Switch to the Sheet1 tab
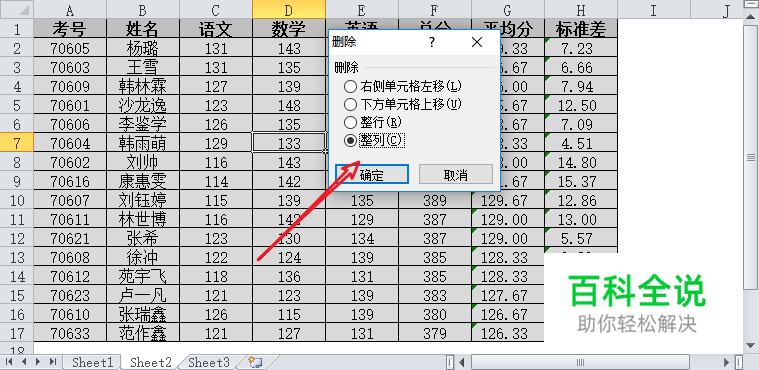759x370 pixels. click(x=92, y=362)
